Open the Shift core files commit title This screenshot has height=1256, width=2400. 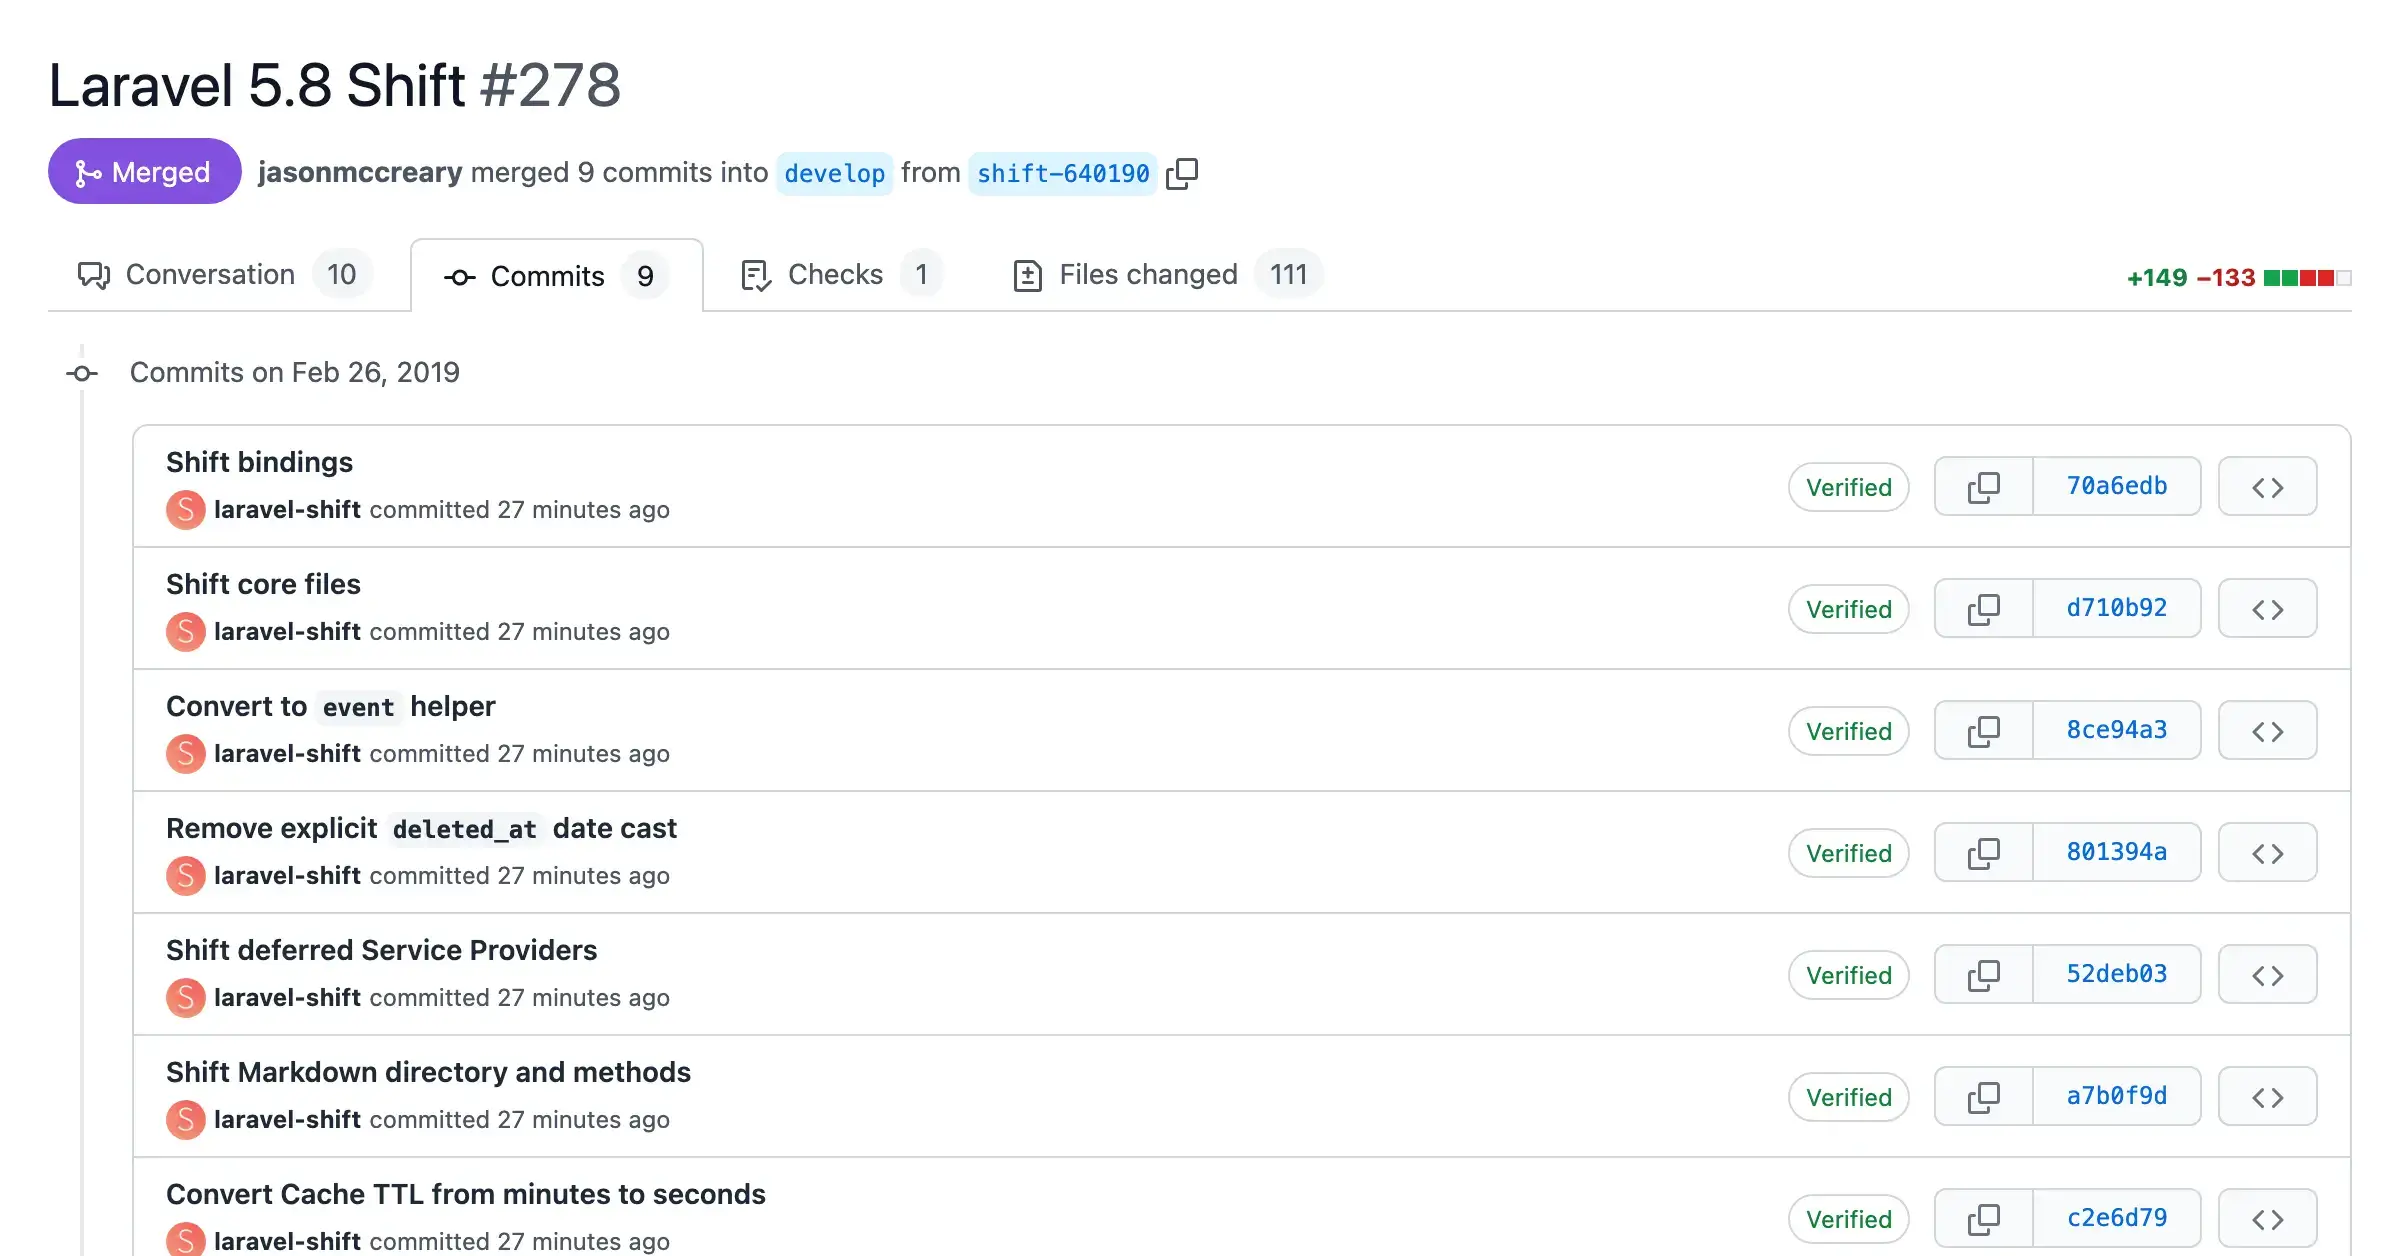pos(263,584)
